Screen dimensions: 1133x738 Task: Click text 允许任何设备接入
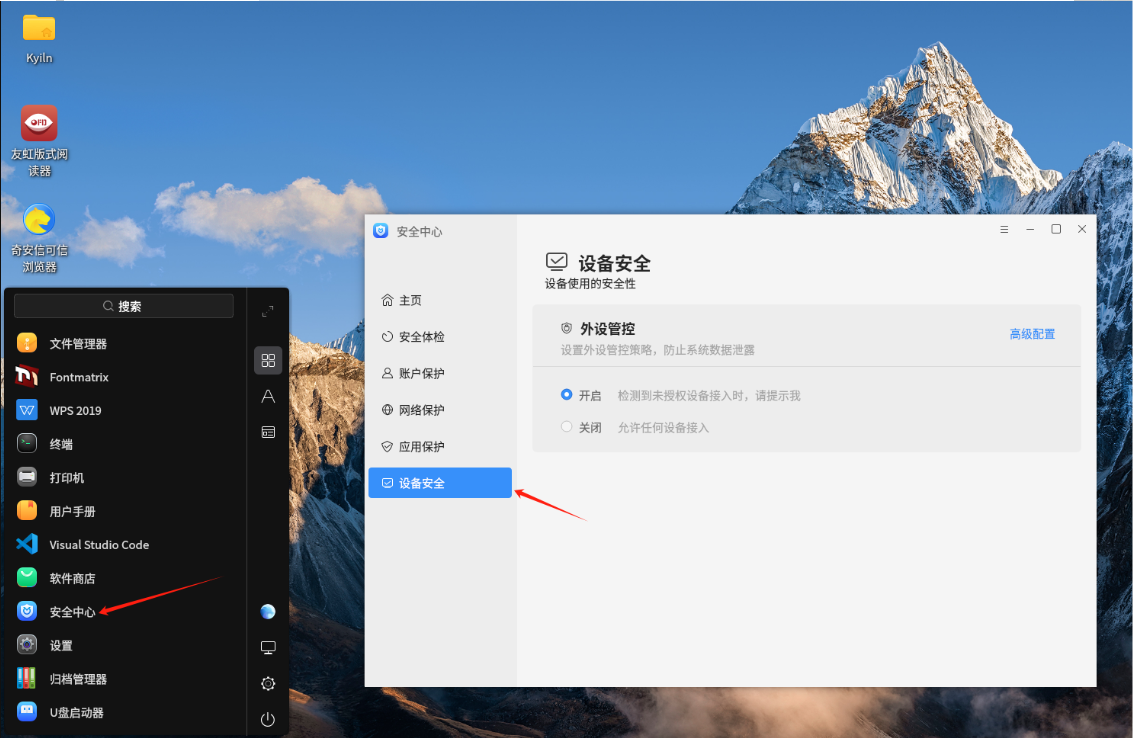[x=663, y=427]
